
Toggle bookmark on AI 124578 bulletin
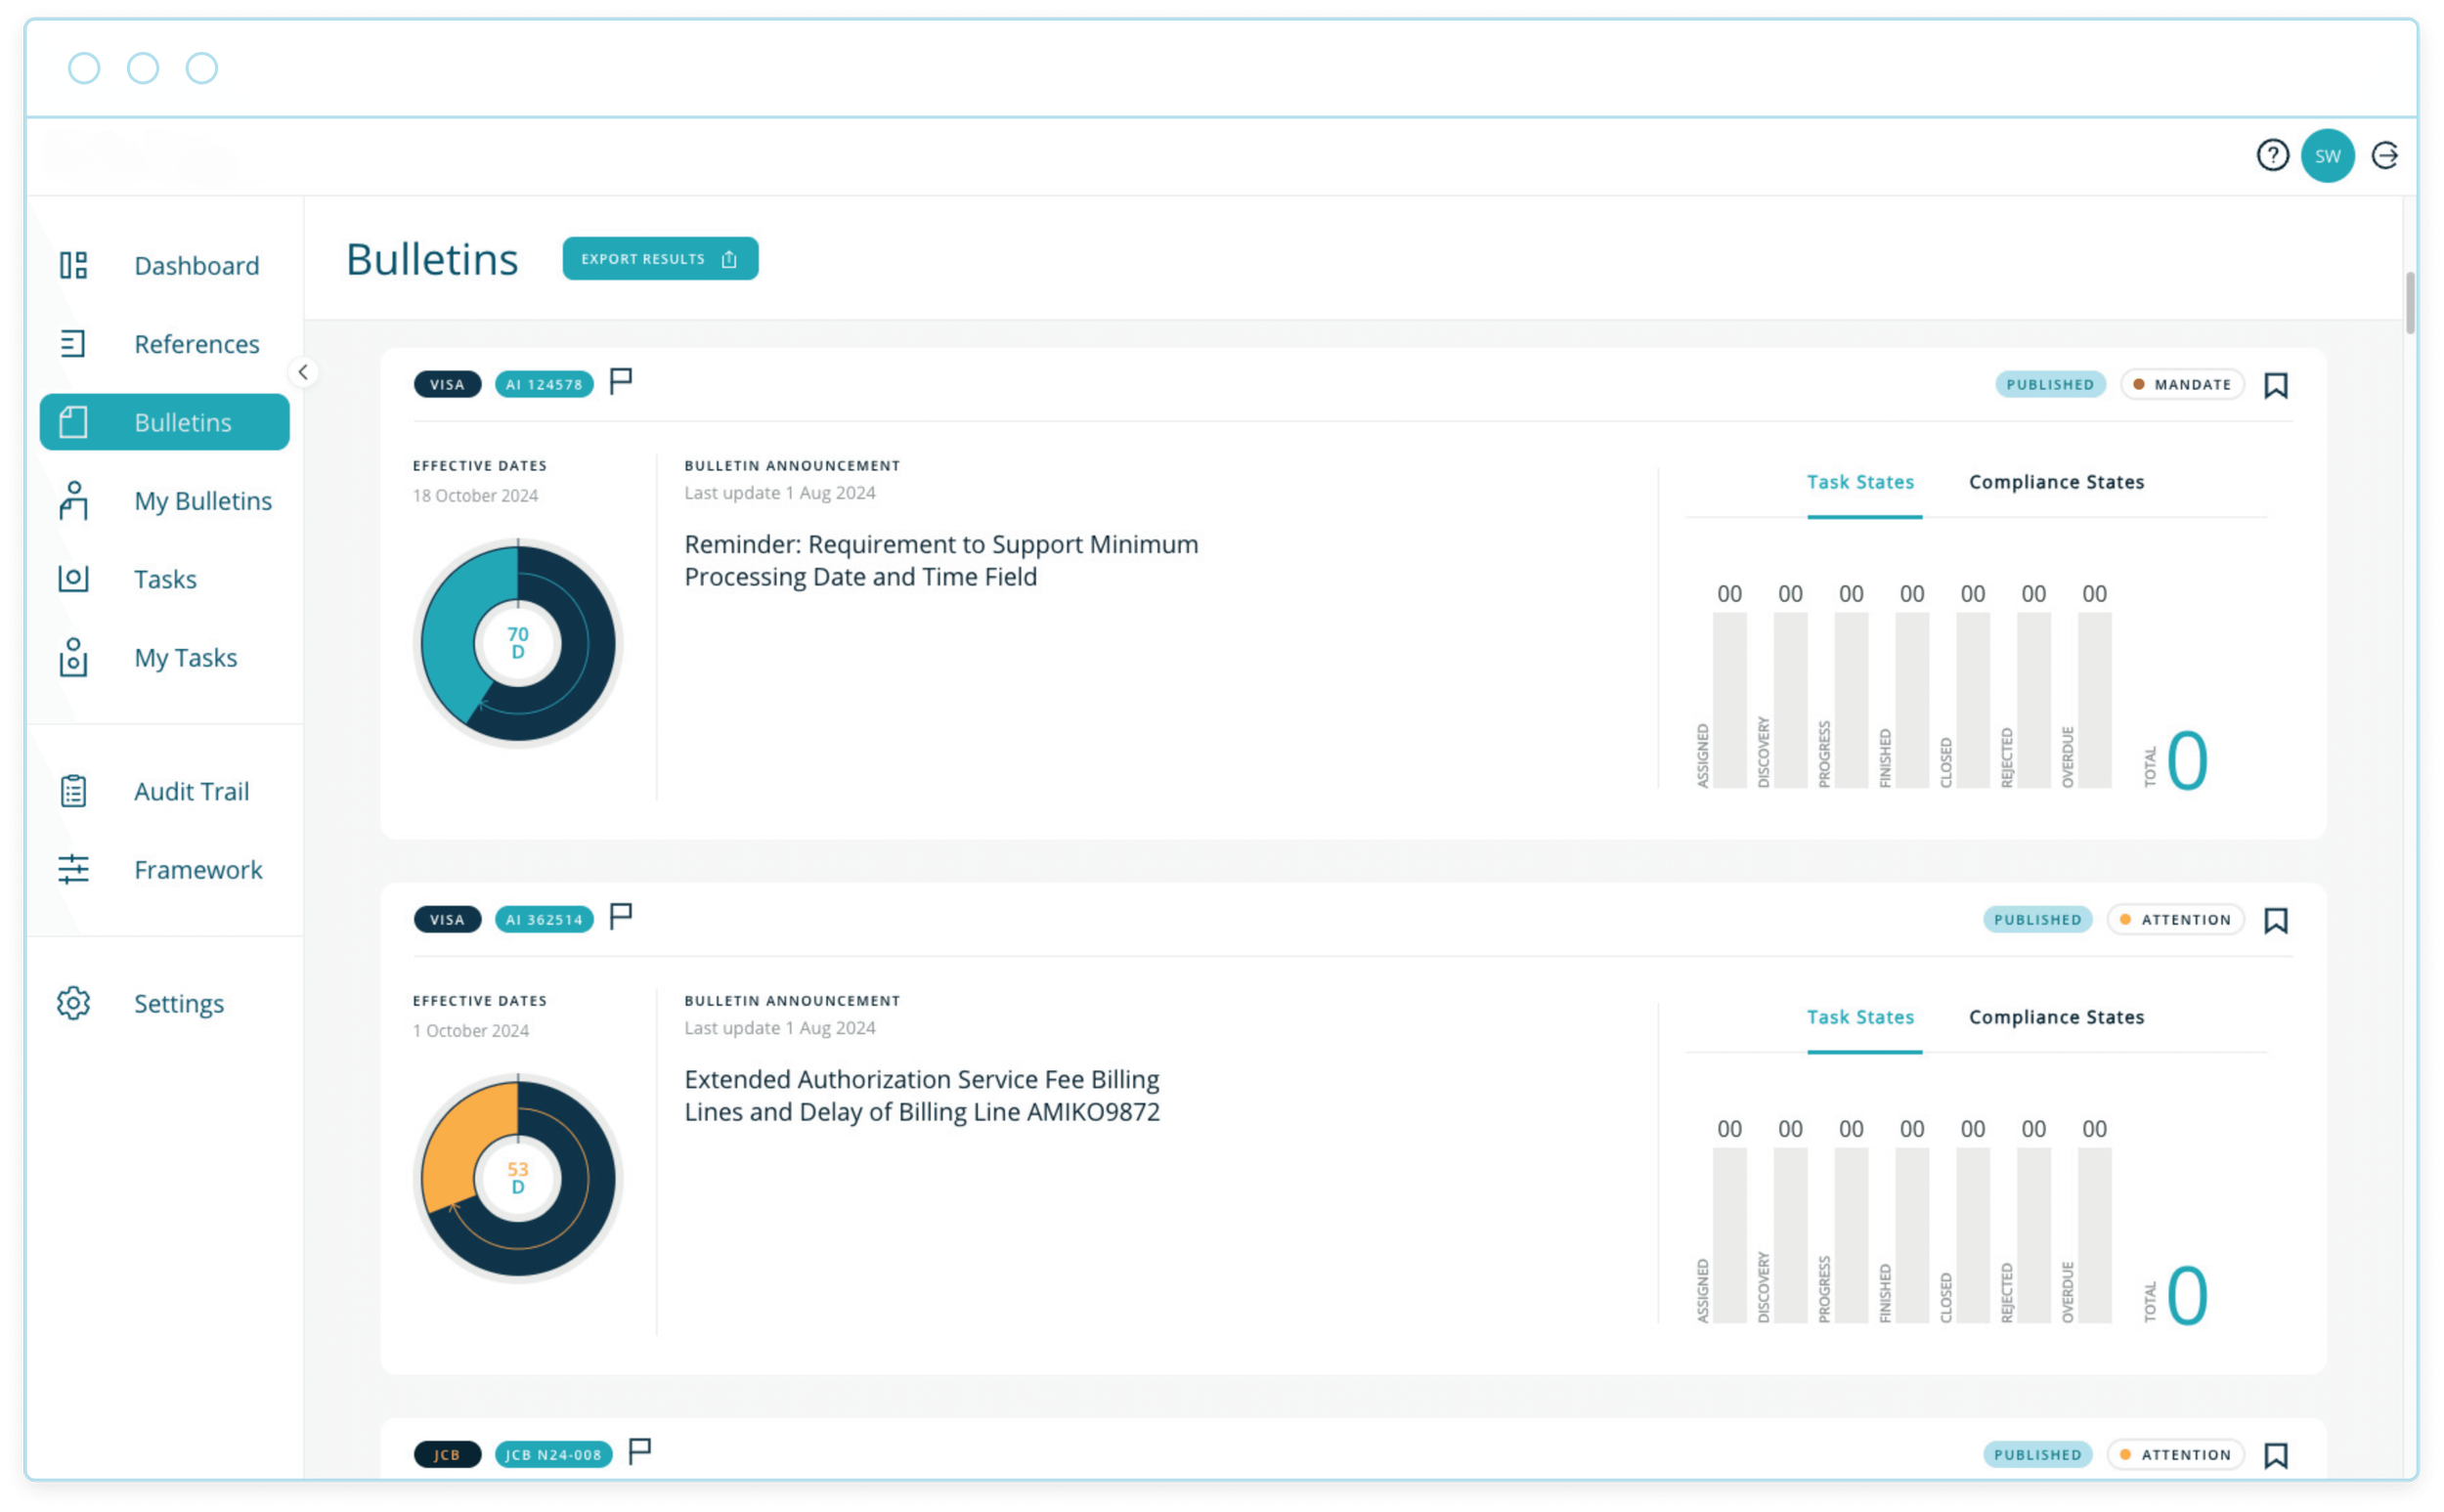[2276, 385]
